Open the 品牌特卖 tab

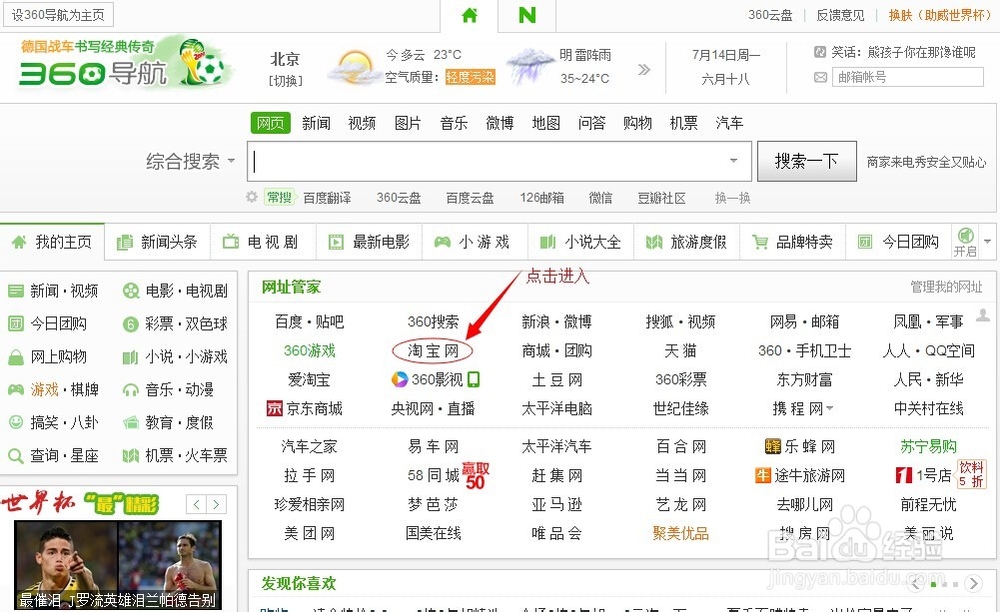click(x=793, y=242)
